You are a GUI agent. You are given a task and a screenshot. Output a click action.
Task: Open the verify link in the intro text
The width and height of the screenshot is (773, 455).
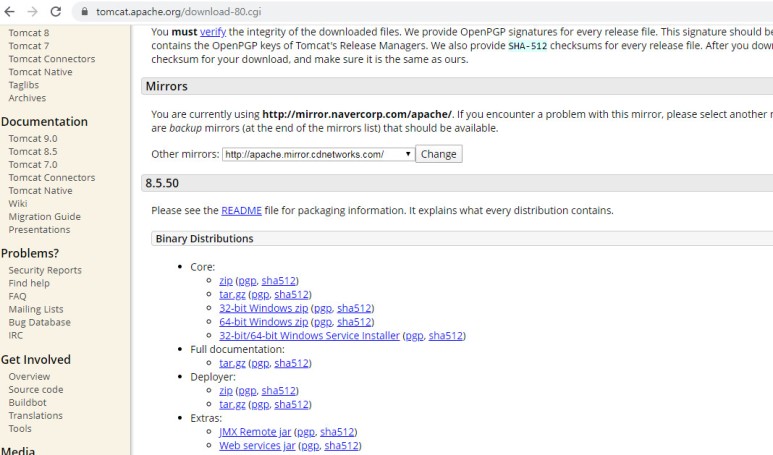point(213,32)
